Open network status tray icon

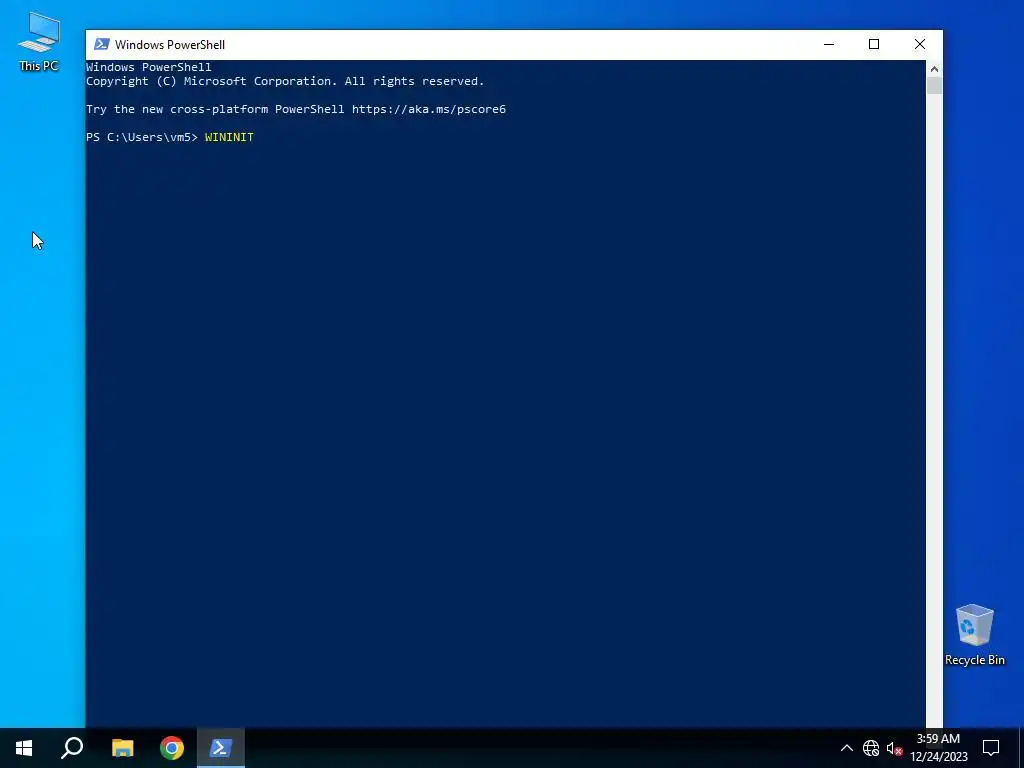point(871,748)
